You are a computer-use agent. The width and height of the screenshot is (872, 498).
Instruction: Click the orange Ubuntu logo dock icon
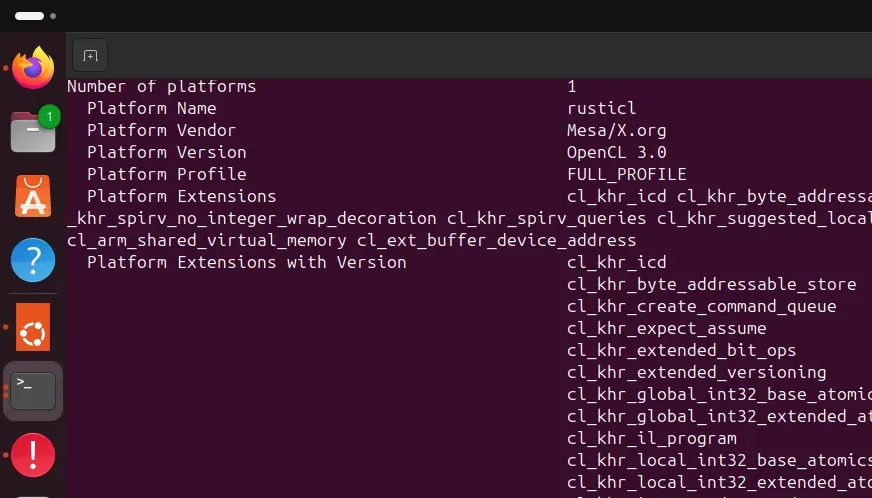tap(33, 327)
